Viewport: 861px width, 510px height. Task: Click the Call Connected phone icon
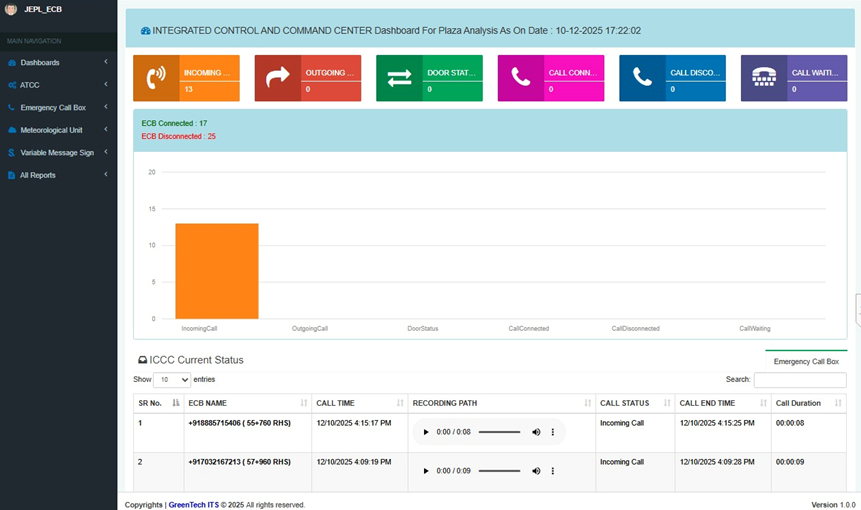[520, 78]
